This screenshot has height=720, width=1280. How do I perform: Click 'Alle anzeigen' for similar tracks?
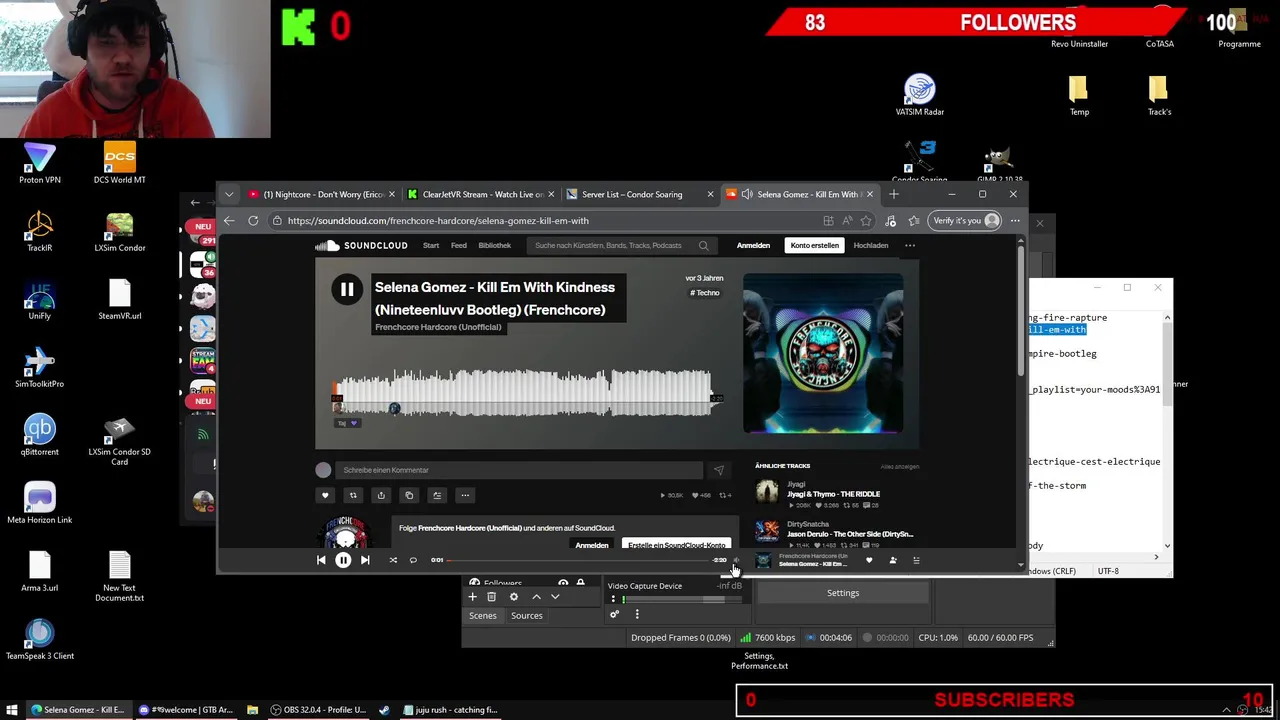point(900,466)
